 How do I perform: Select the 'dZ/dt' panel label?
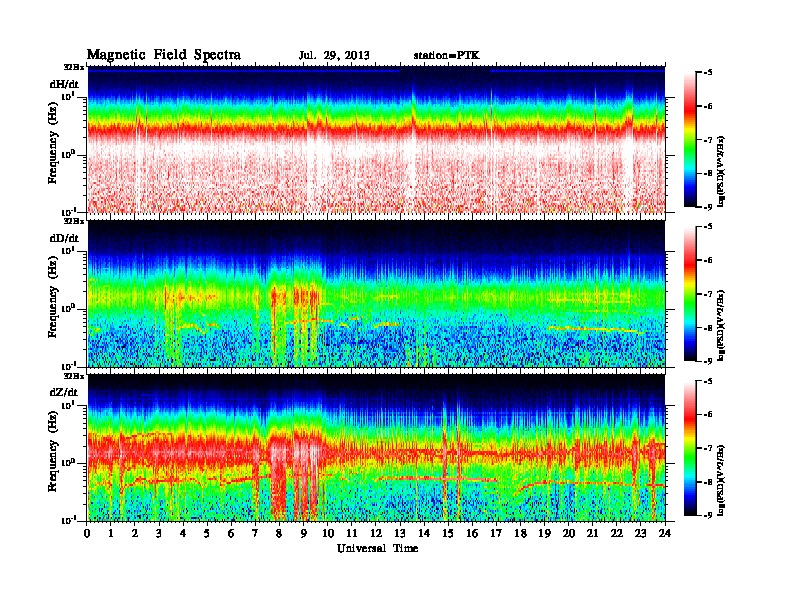(x=64, y=392)
